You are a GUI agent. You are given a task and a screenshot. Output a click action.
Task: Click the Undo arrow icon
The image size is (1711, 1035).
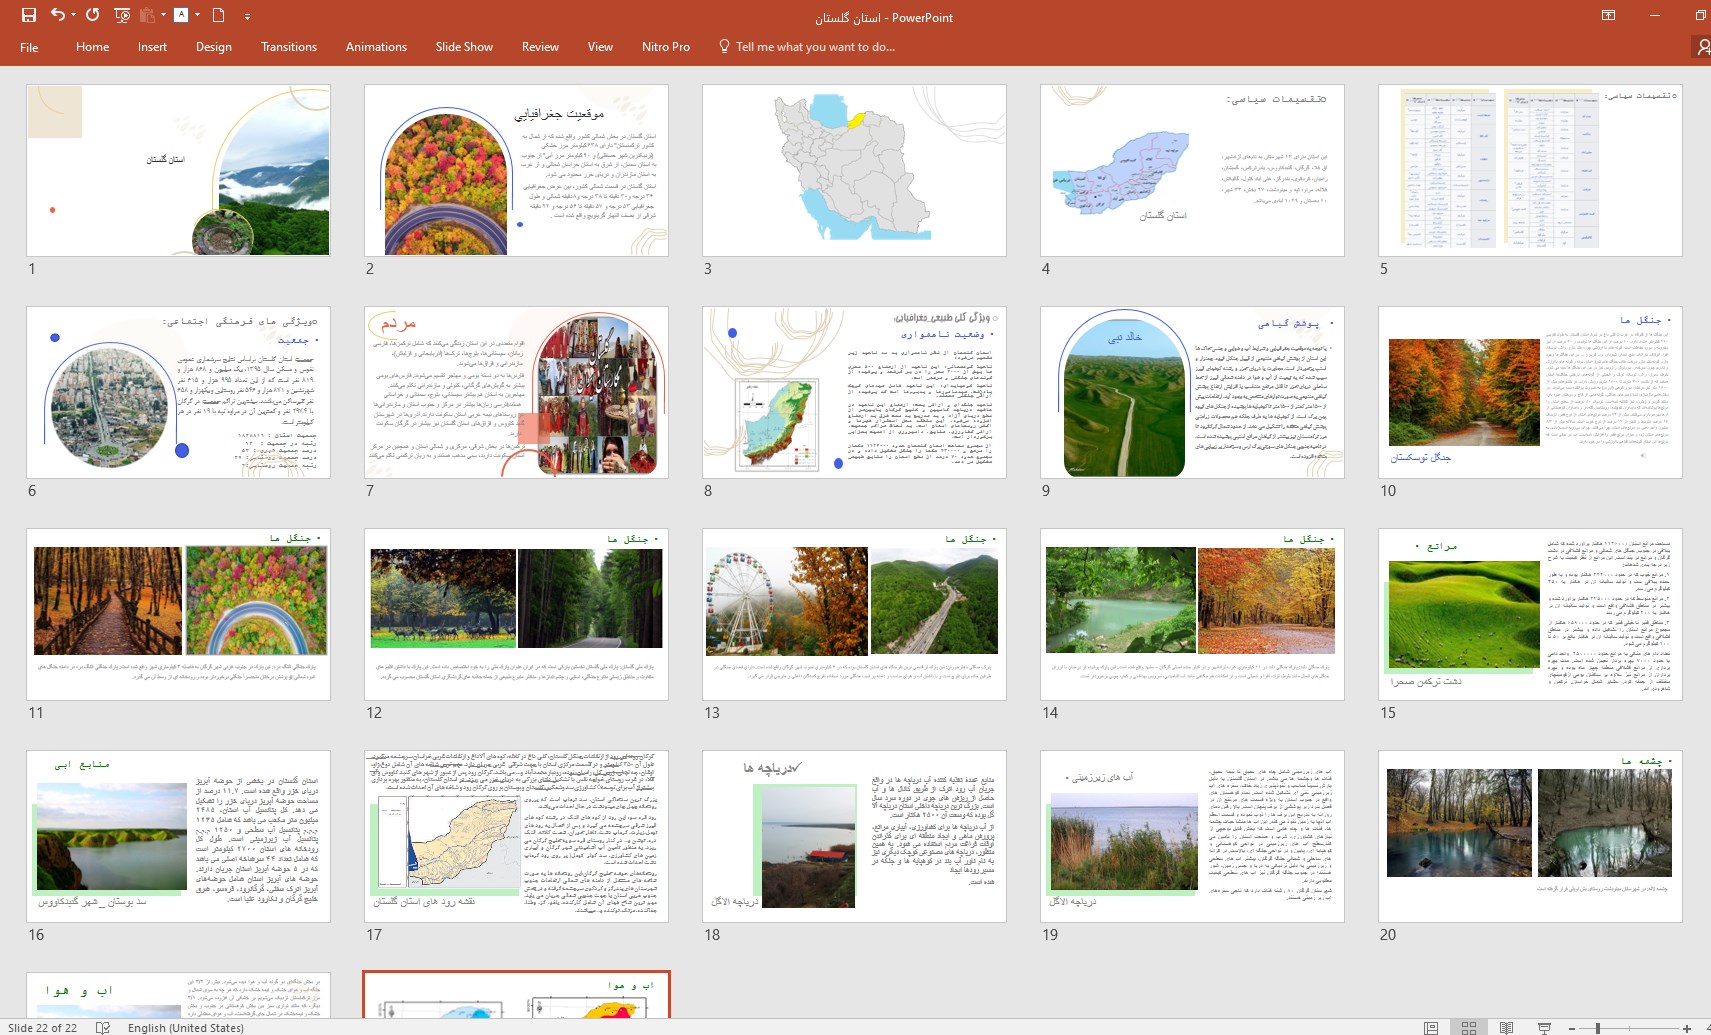pos(57,15)
